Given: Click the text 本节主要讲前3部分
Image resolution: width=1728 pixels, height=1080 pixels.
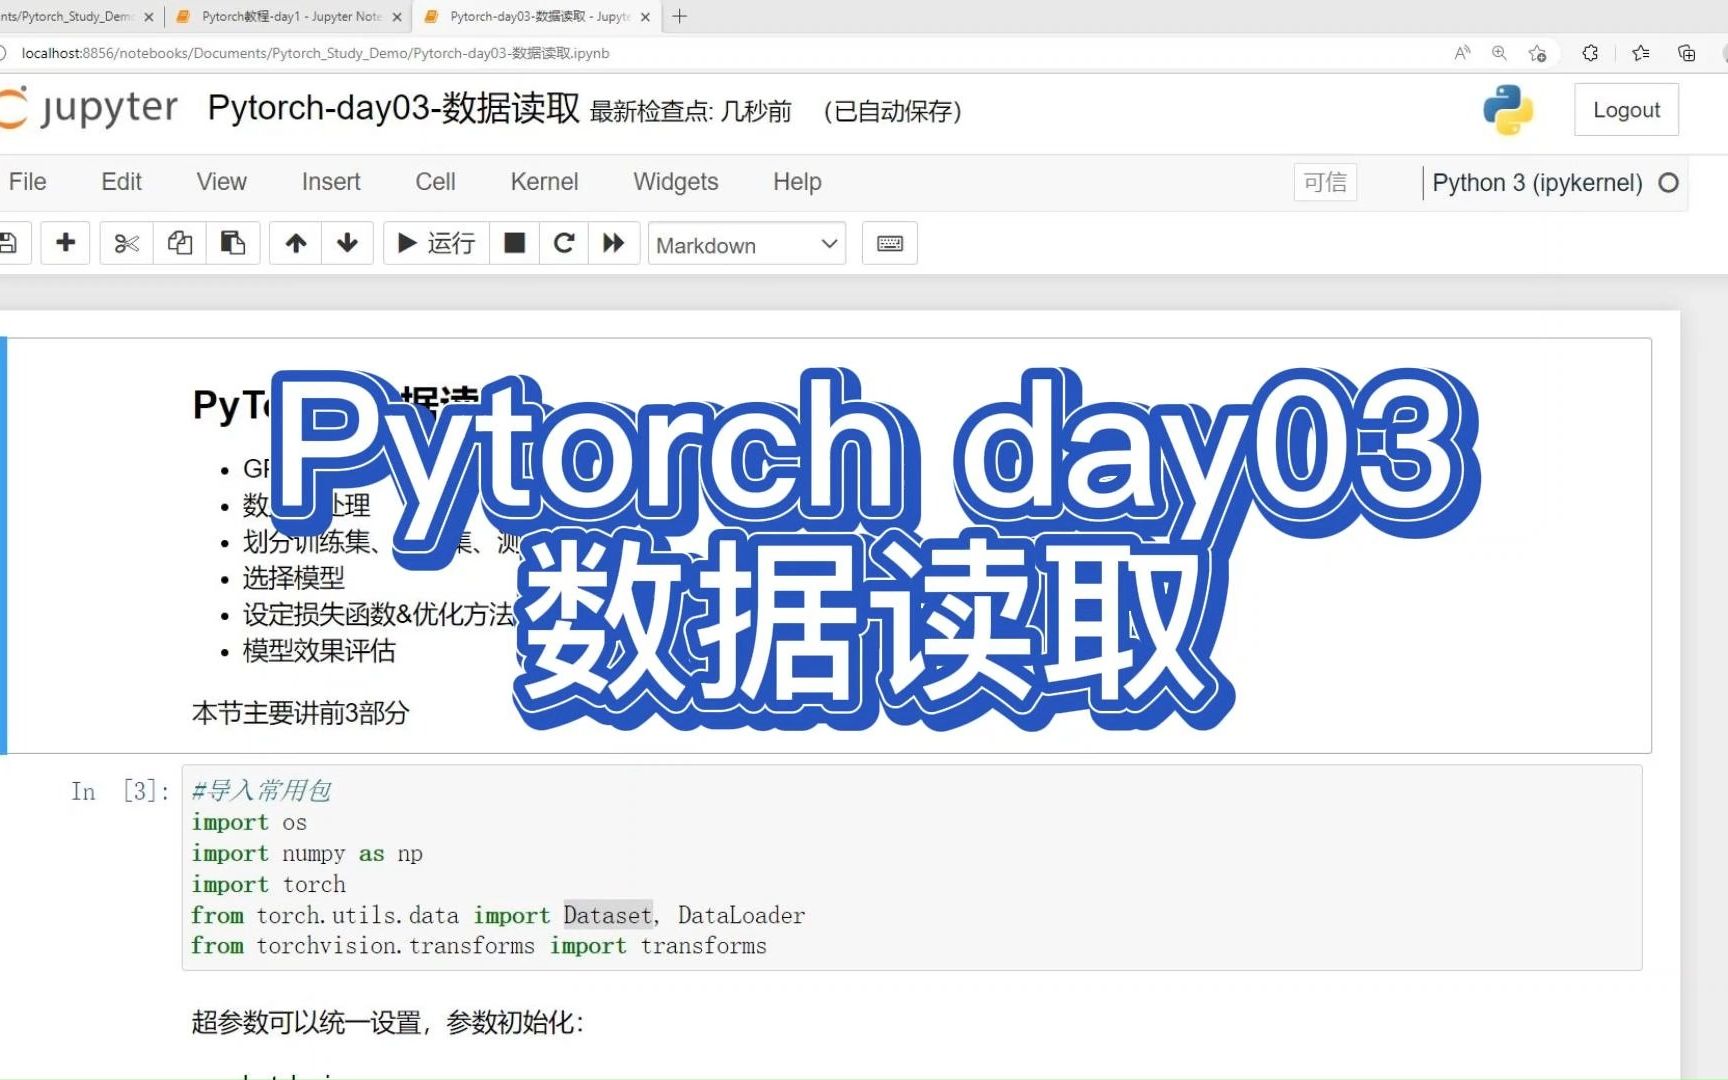Looking at the screenshot, I should 301,713.
